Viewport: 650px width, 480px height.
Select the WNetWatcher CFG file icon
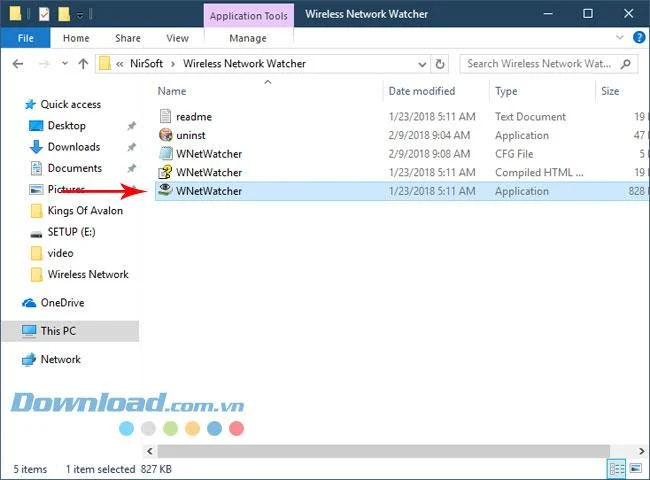pos(165,153)
